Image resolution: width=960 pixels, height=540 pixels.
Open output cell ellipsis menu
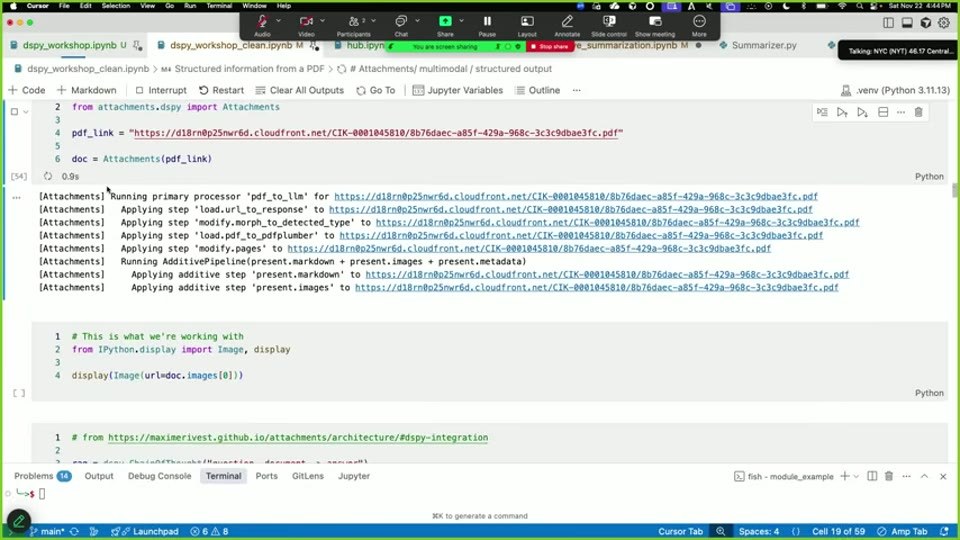(17, 197)
